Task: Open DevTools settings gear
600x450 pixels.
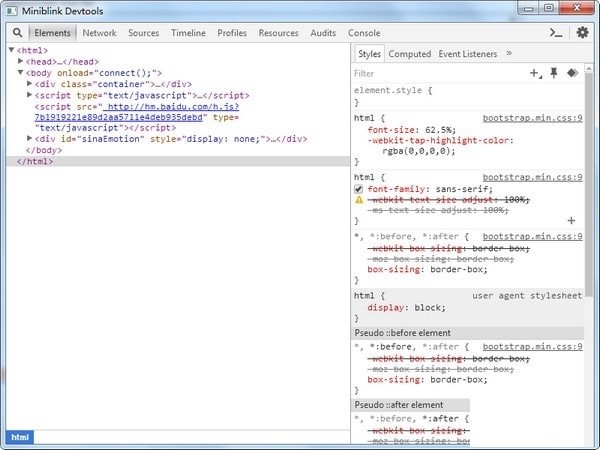Action: point(582,33)
